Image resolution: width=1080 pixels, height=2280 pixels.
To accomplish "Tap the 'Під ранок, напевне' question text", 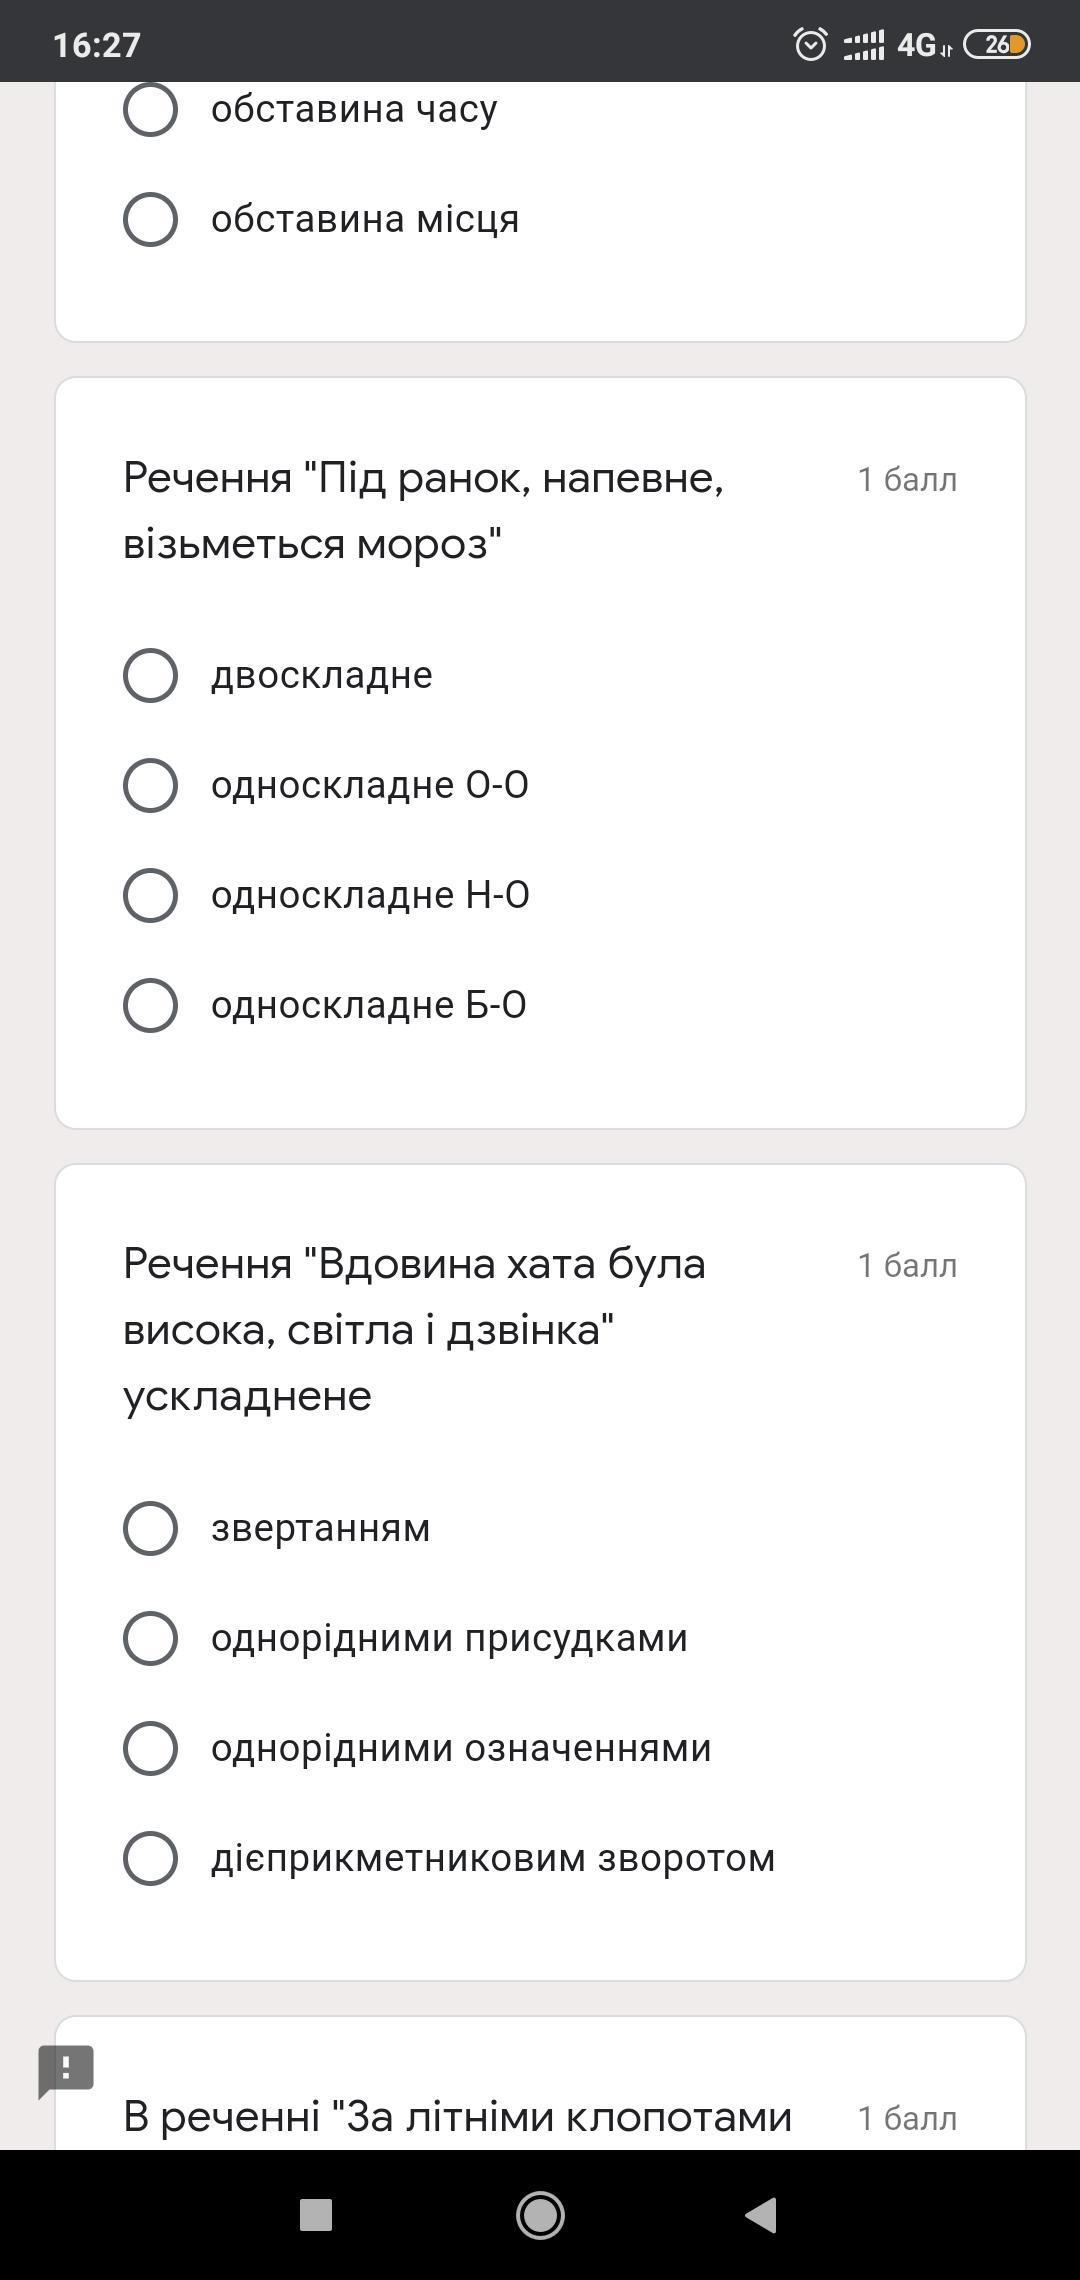I will click(x=423, y=511).
